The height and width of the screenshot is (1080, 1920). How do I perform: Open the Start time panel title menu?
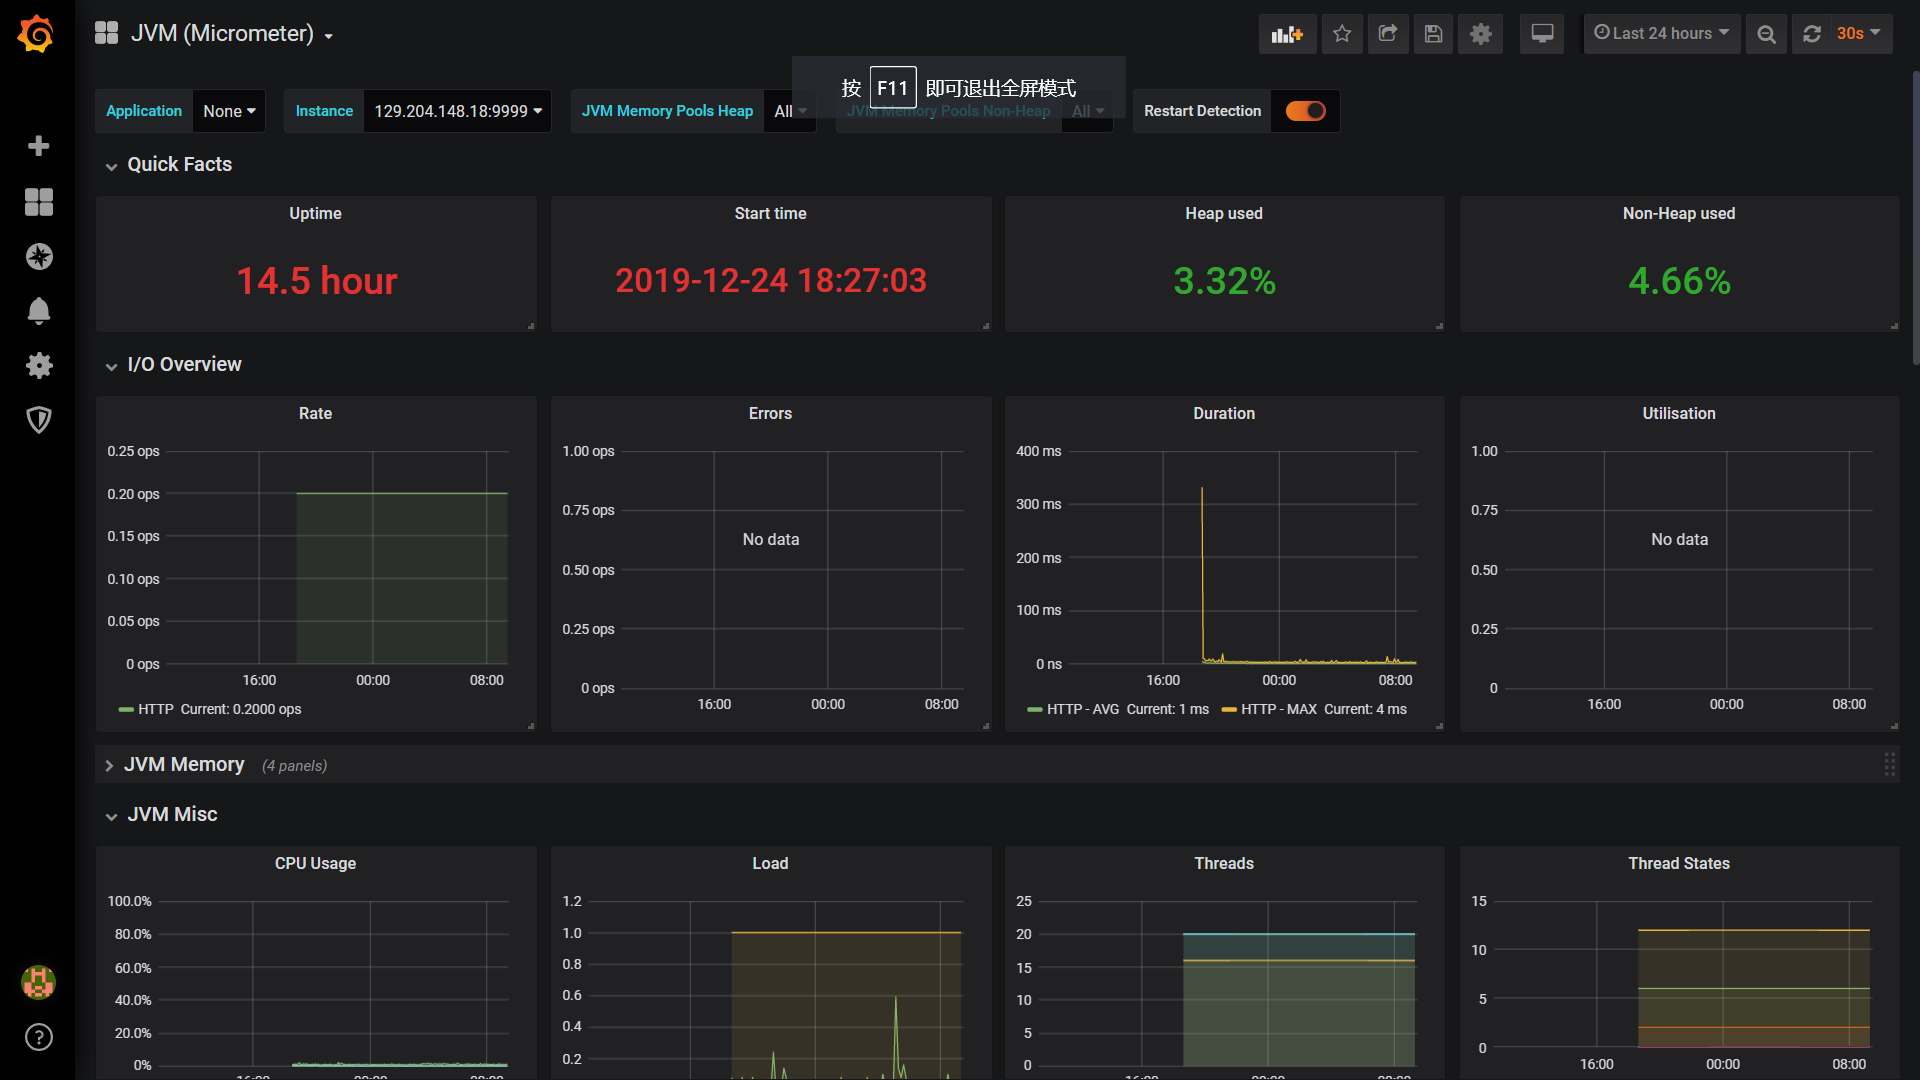770,214
